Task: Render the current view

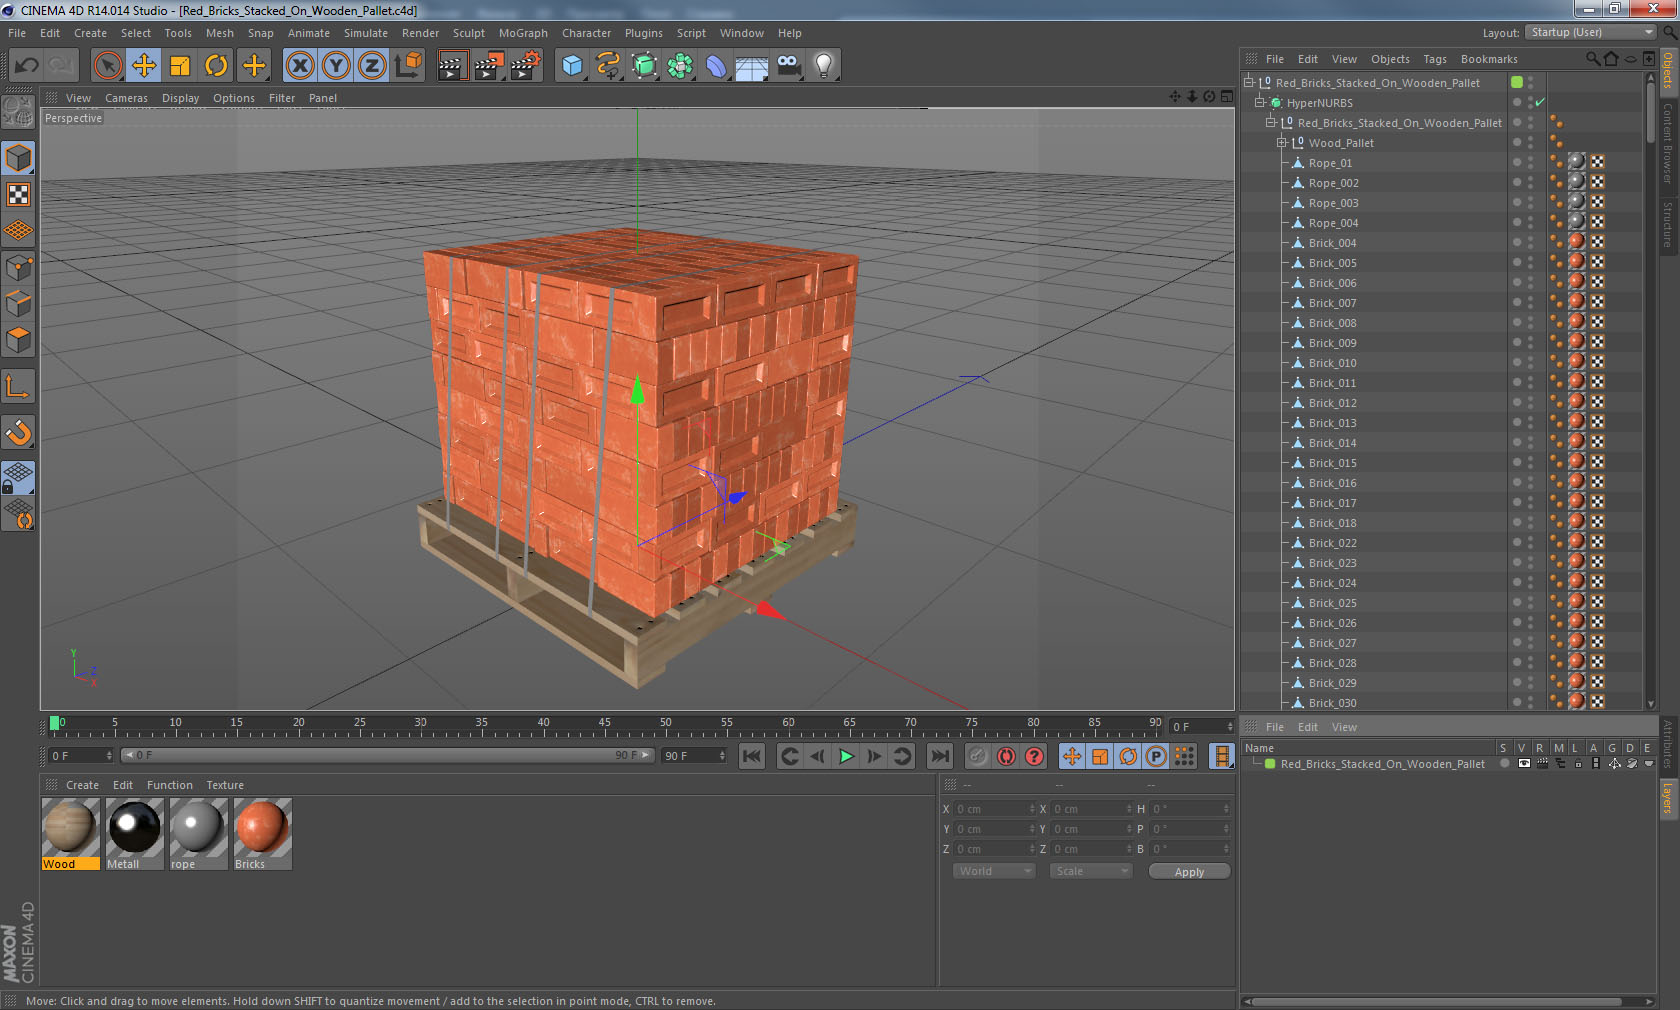Action: click(x=452, y=66)
